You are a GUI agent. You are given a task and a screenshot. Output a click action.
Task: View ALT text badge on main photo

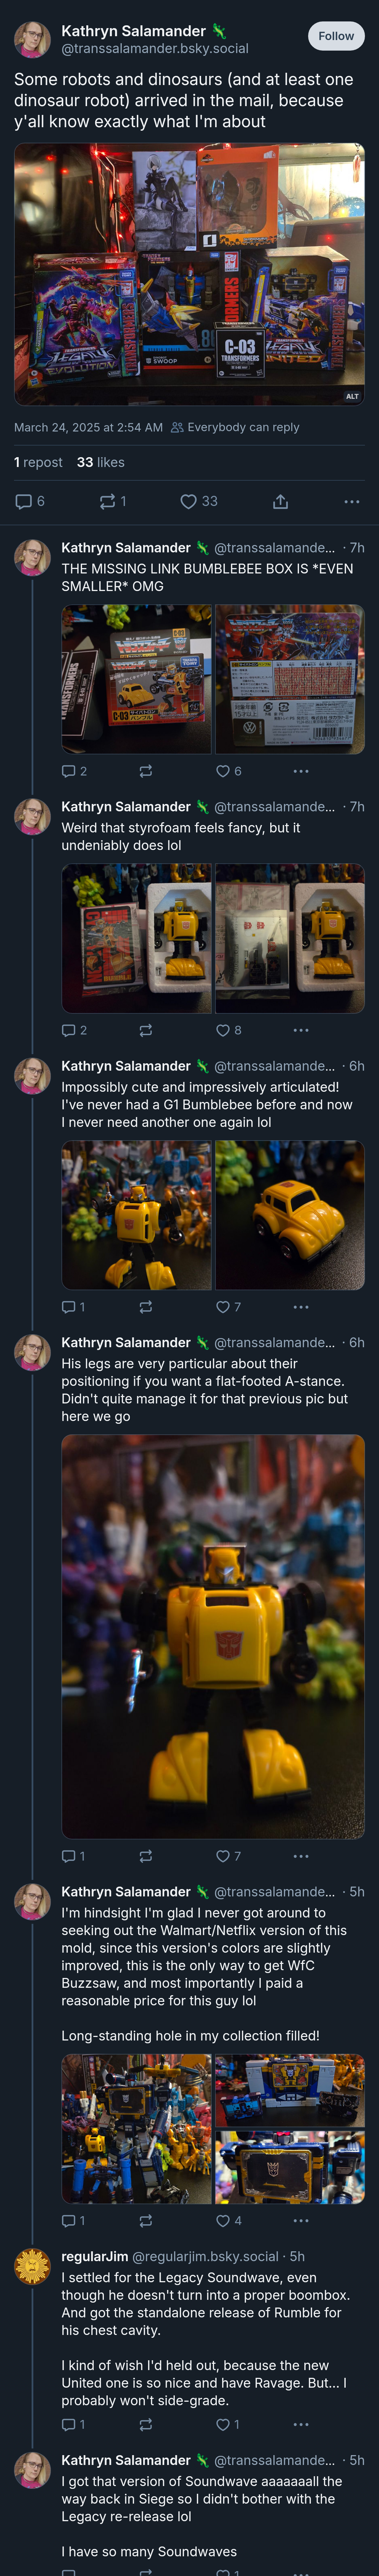(352, 396)
